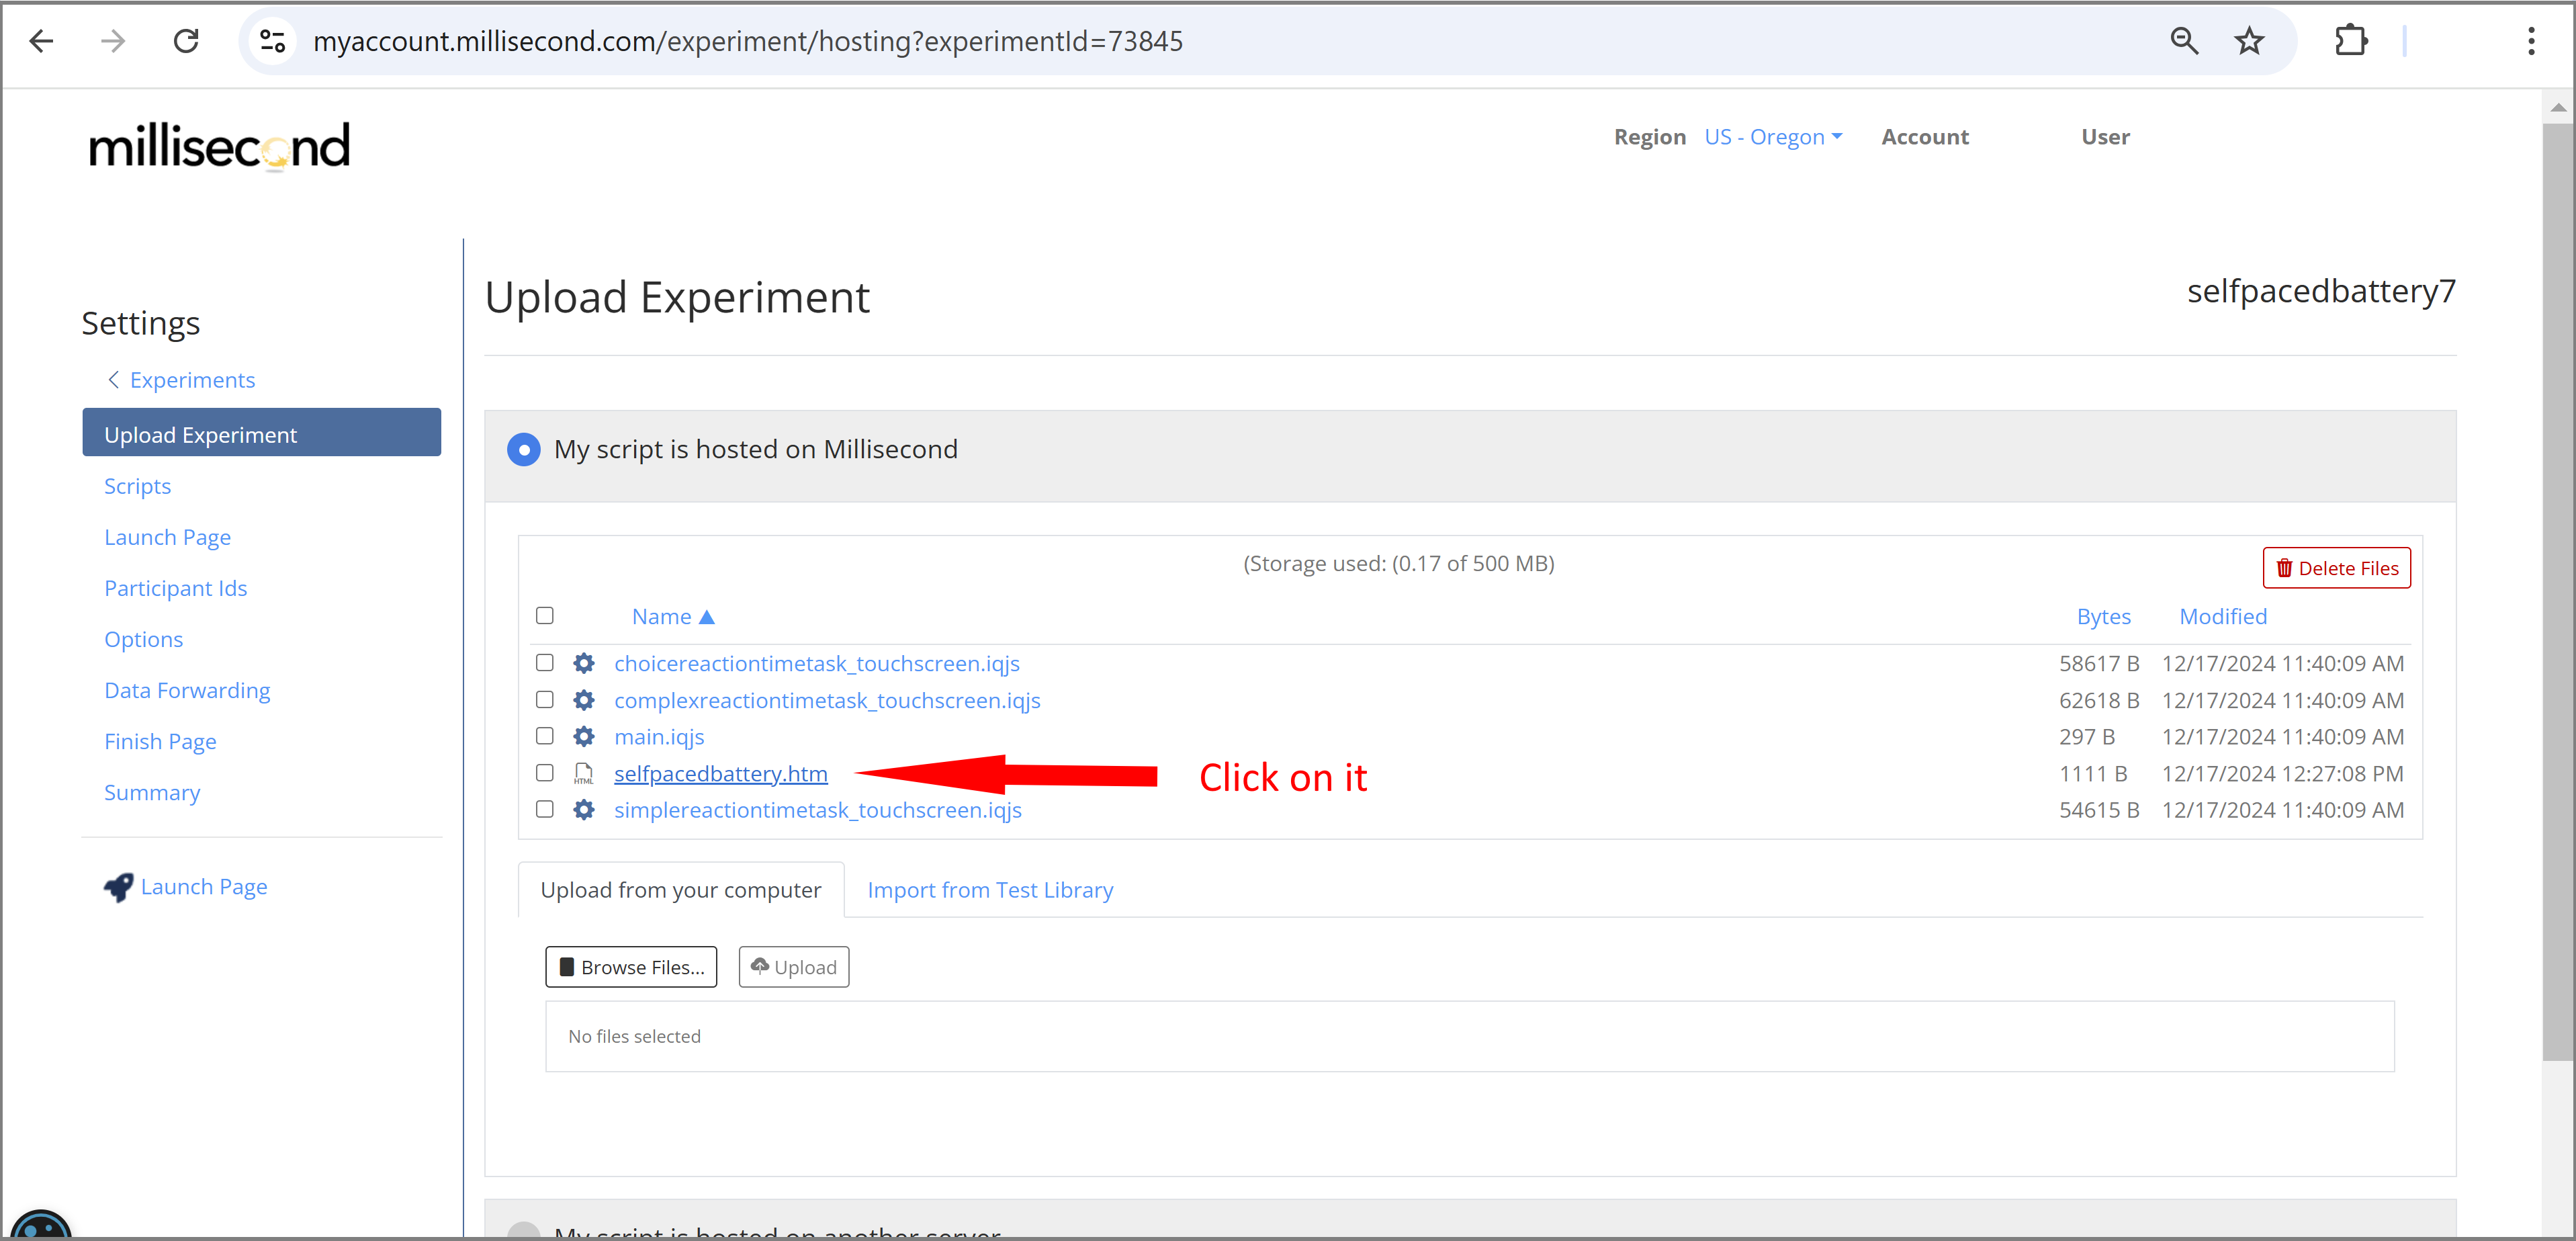Select the checkbox next to main.iqjs
Viewport: 2576px width, 1241px height.
tap(545, 736)
